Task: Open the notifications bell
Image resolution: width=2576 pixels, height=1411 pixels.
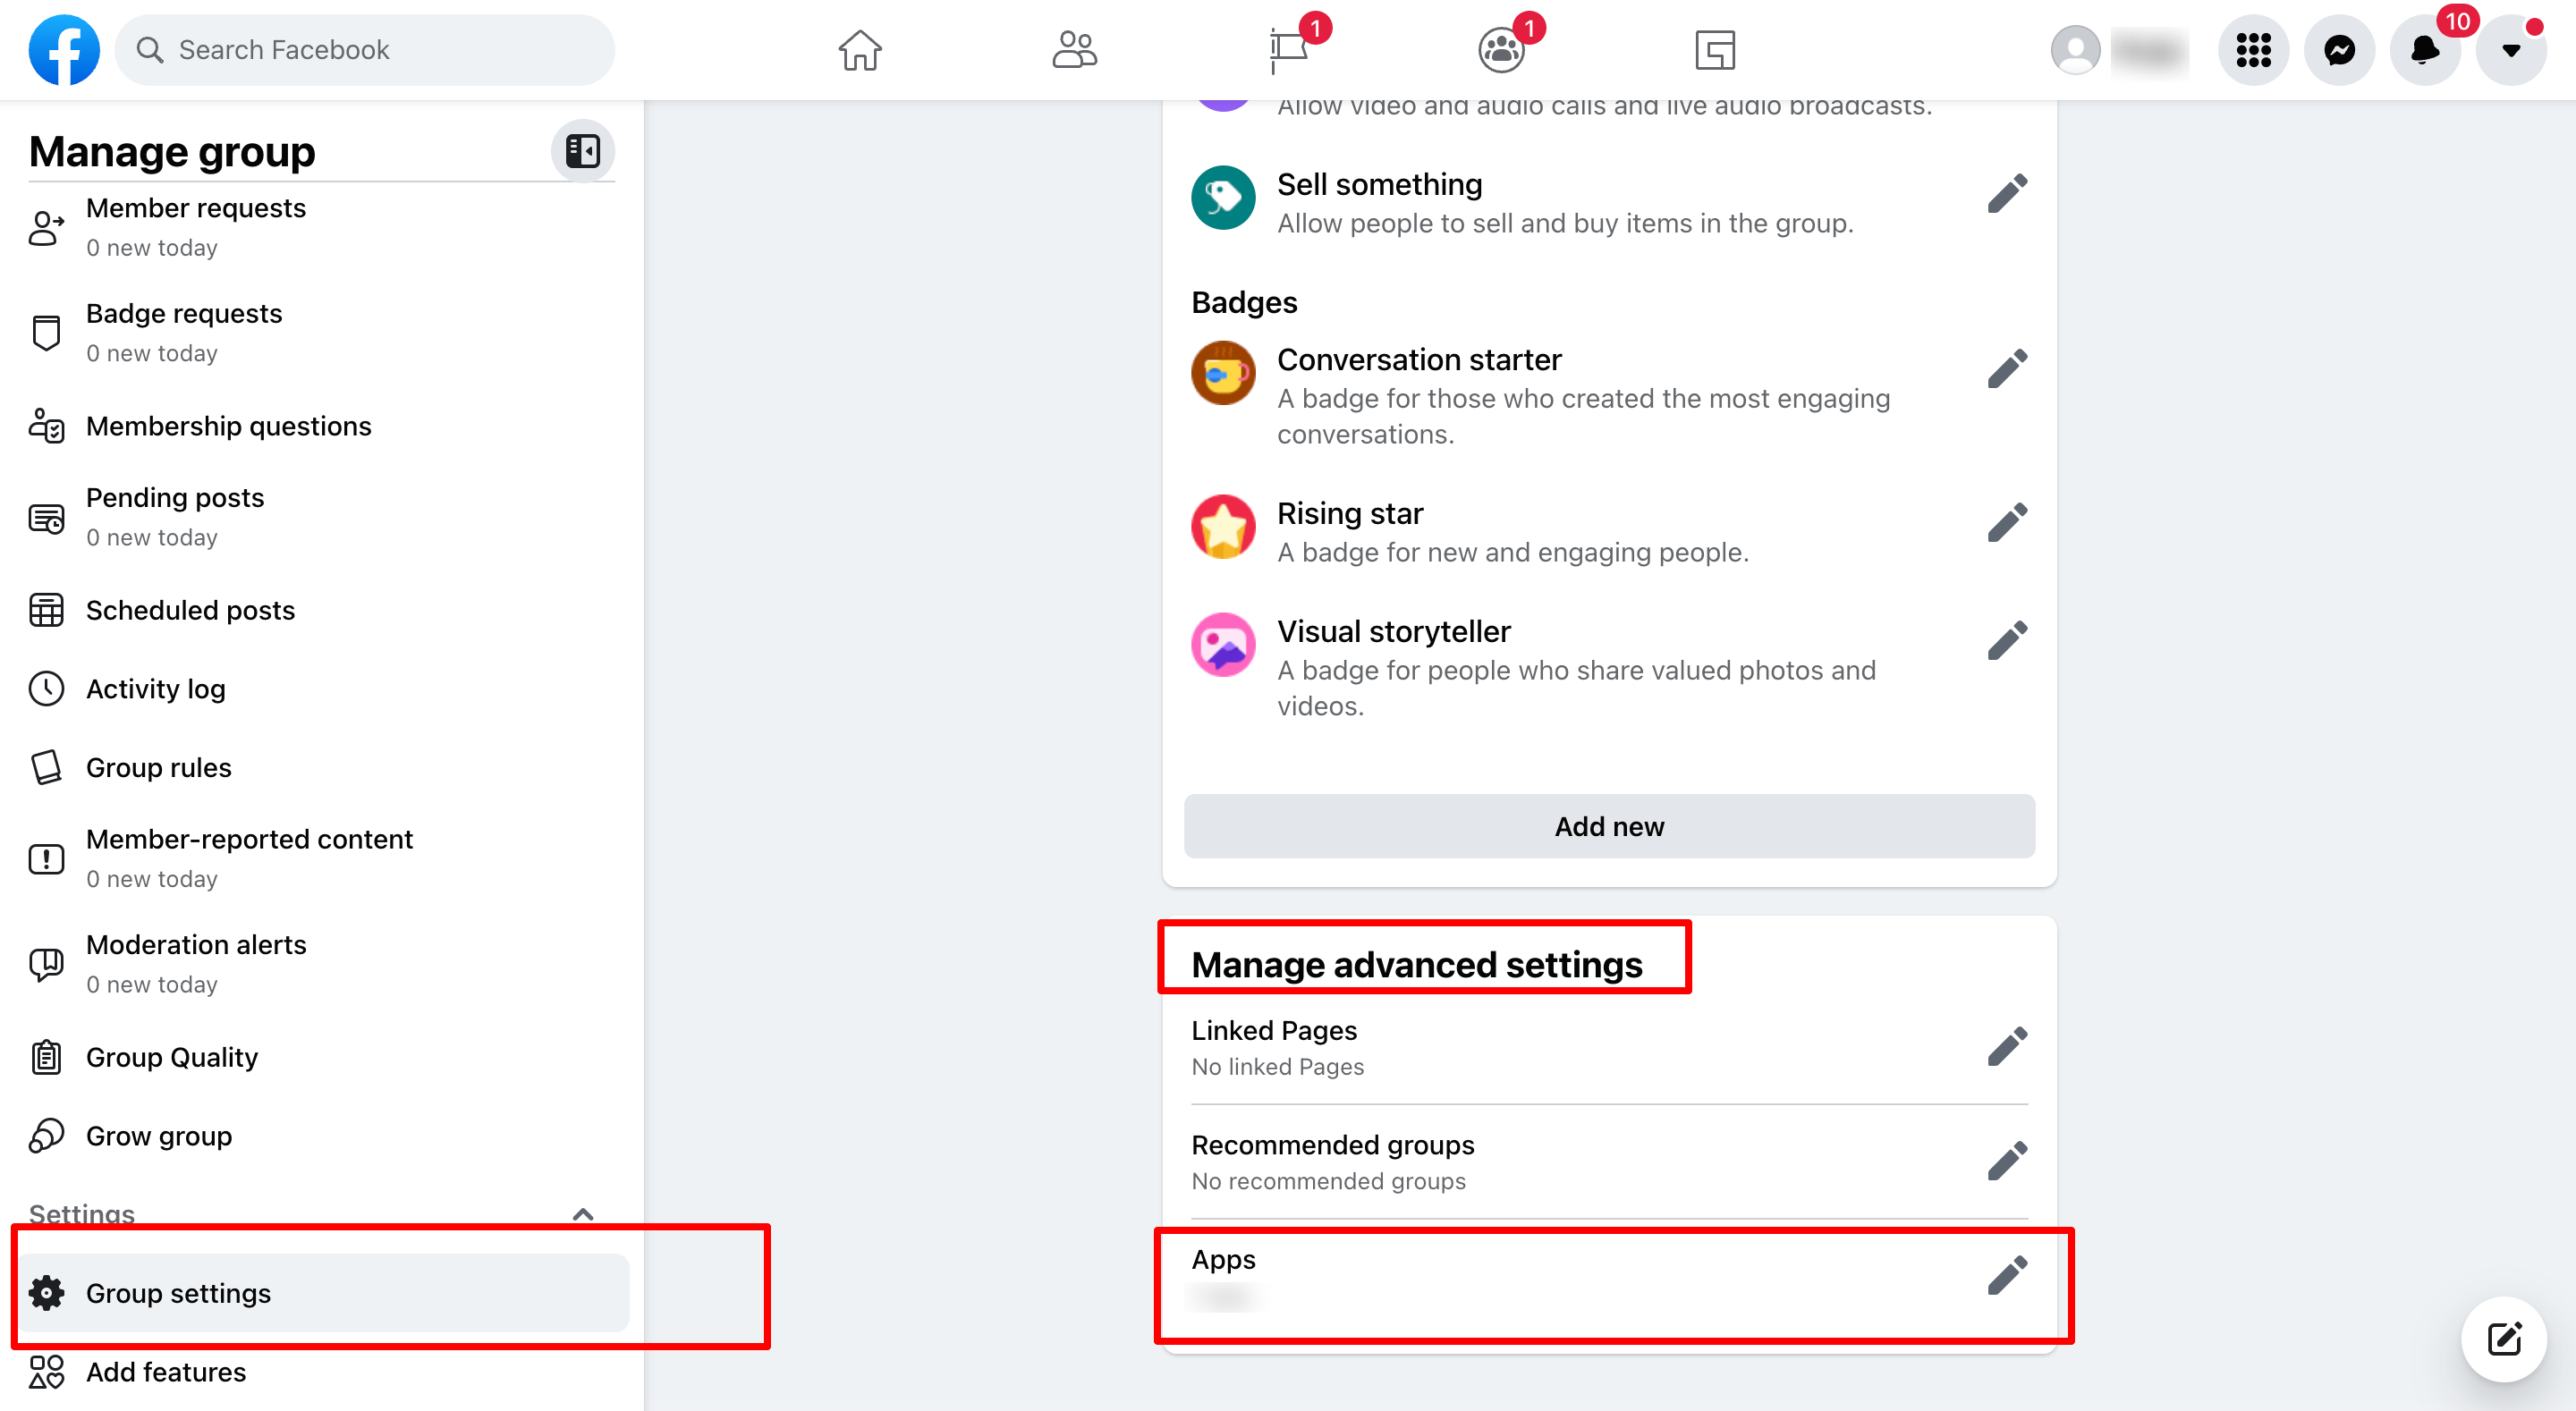Action: tap(2424, 50)
